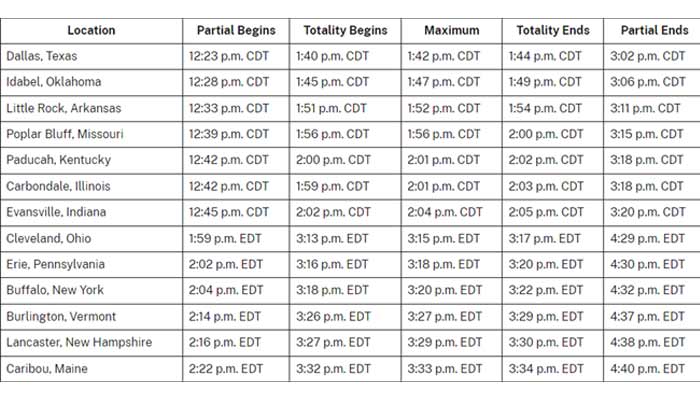The image size is (700, 400).
Task: Click the Poplar Bluff, Missouri cell
Action: (x=64, y=134)
